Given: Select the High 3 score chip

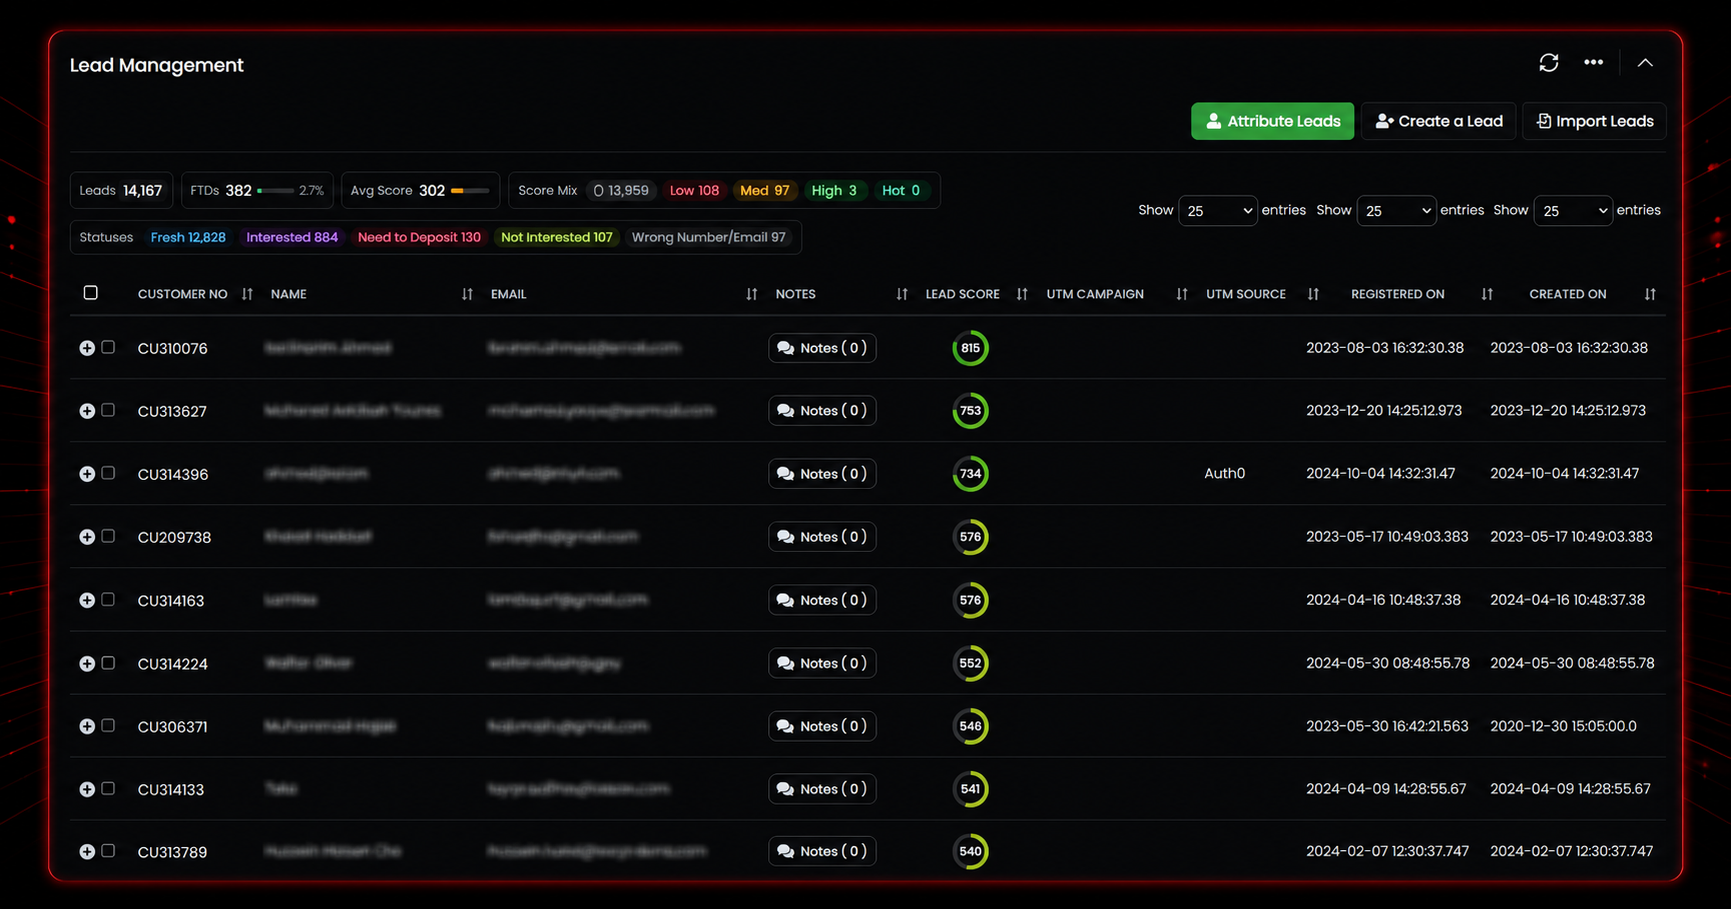Looking at the screenshot, I should 834,190.
